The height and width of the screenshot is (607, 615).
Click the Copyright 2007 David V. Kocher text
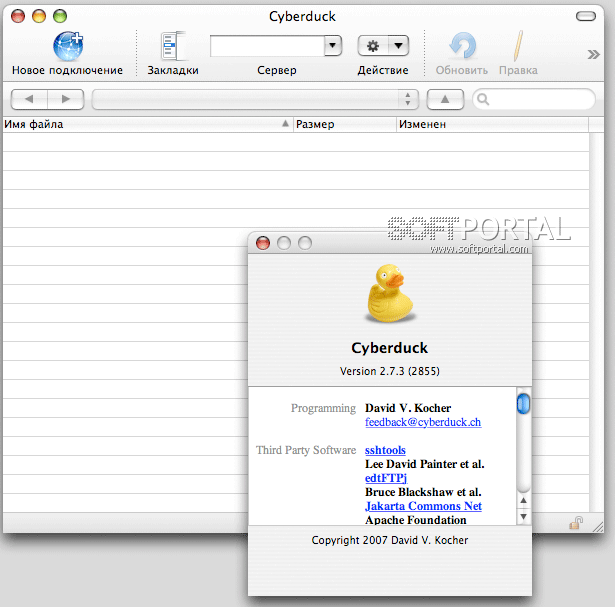(389, 540)
